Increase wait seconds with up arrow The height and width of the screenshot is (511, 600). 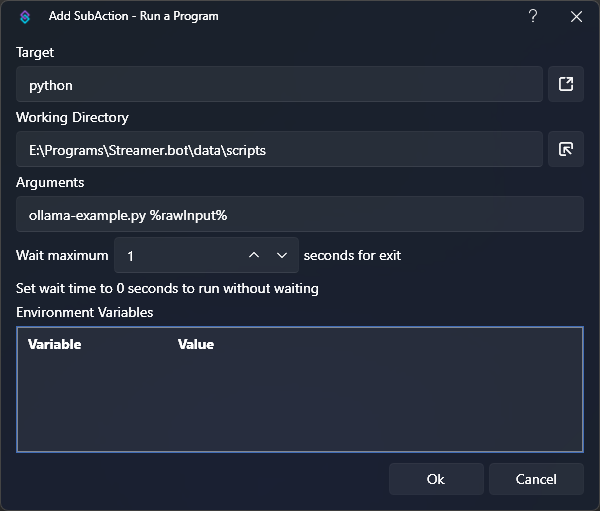(x=254, y=256)
